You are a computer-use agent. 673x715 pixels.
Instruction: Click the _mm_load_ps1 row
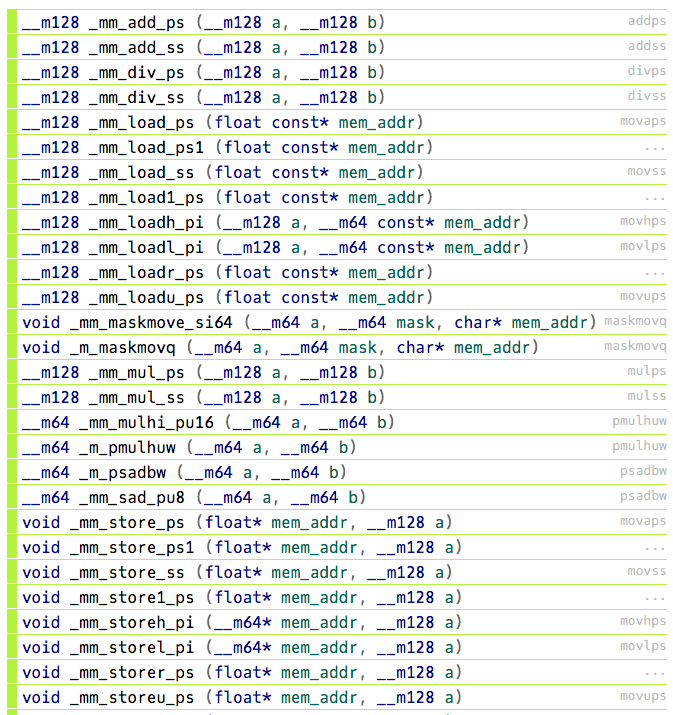pos(337,147)
